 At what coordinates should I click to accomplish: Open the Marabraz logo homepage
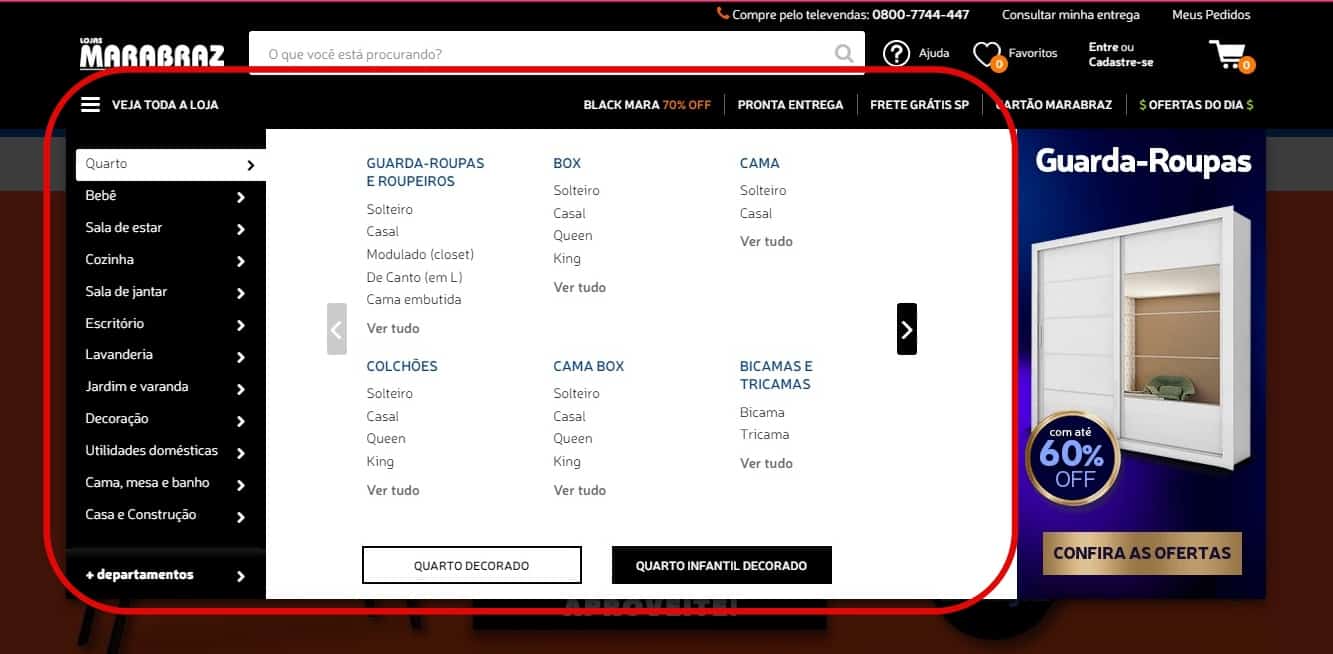click(x=152, y=53)
